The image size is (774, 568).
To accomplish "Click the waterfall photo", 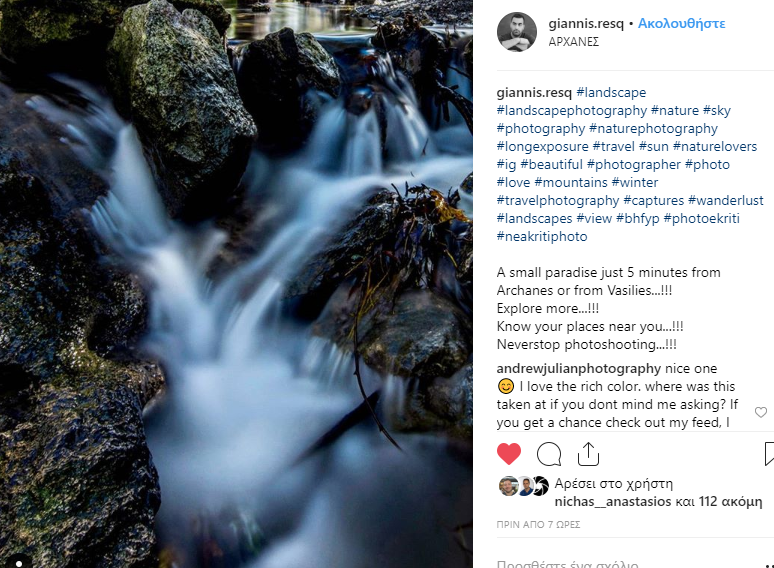I will 236,284.
